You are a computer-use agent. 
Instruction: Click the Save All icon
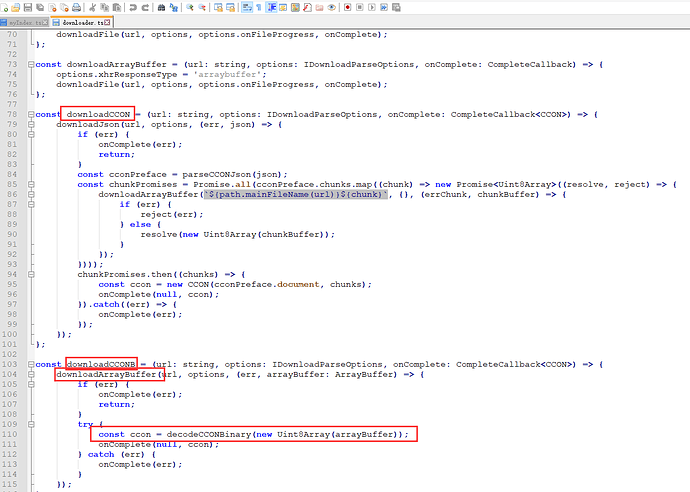[40, 7]
